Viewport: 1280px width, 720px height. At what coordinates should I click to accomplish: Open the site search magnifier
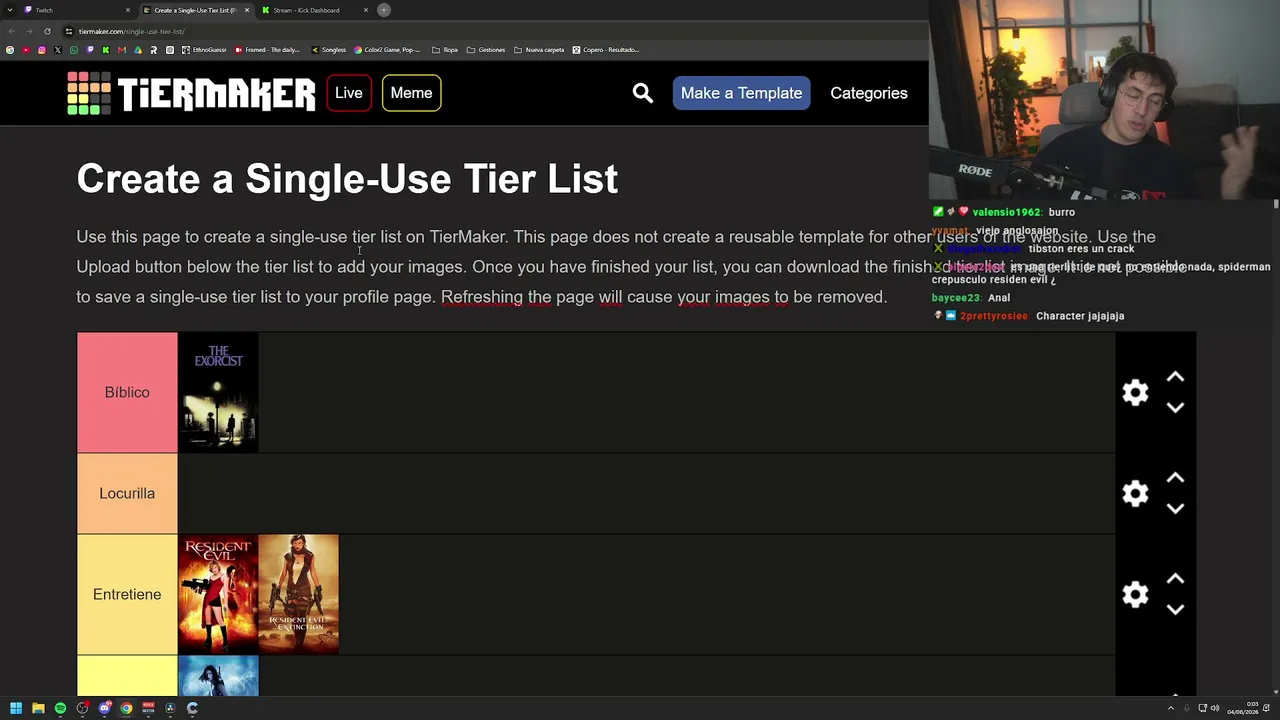(643, 93)
